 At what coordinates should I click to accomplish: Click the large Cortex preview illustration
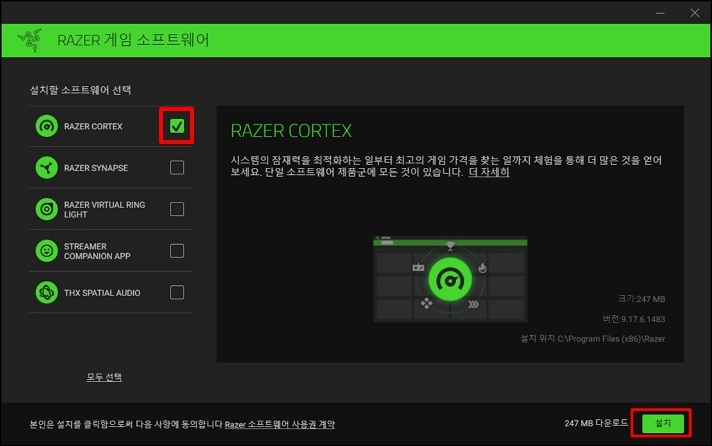pos(450,279)
